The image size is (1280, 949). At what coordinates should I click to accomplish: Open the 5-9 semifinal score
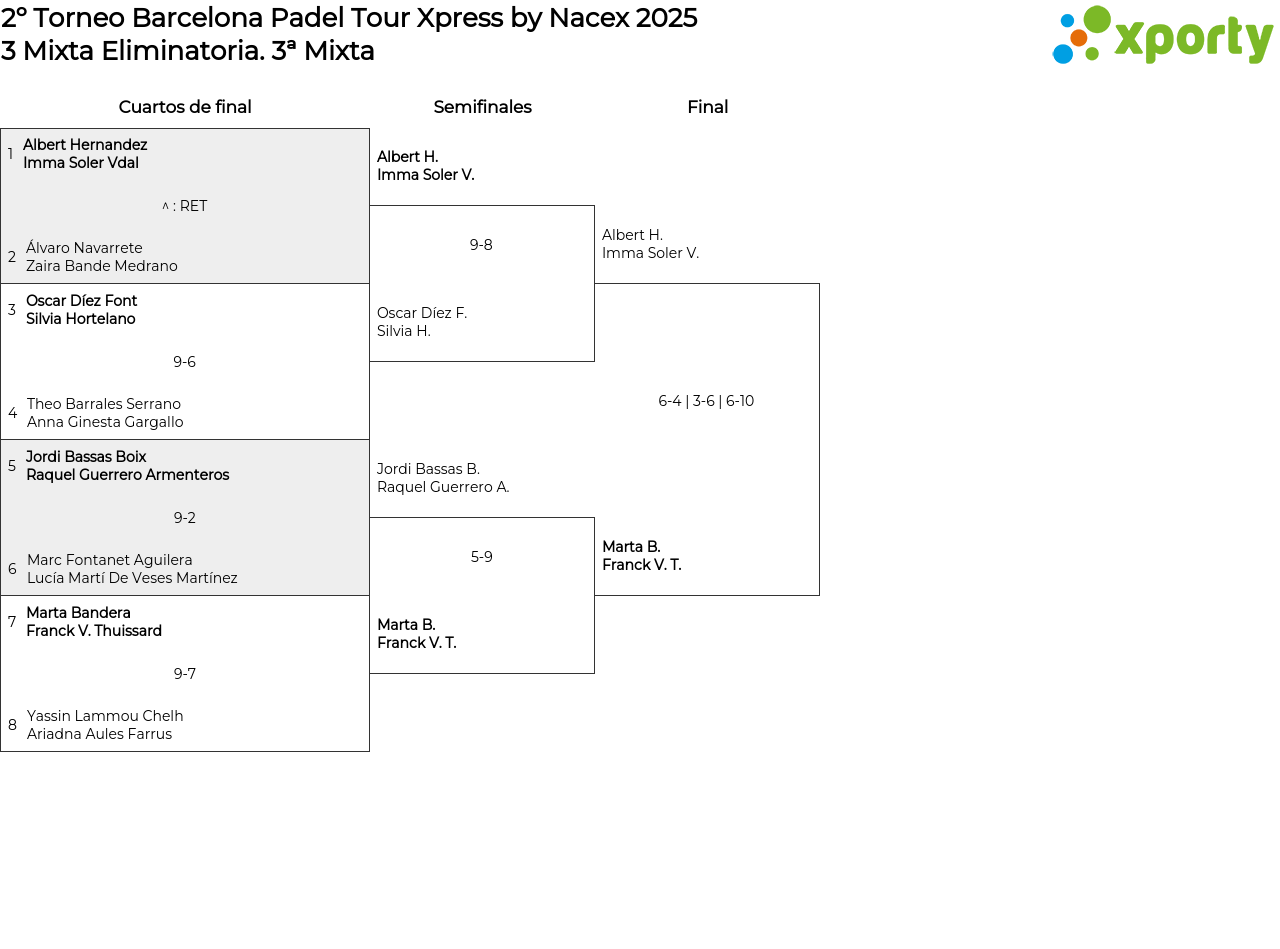(481, 557)
